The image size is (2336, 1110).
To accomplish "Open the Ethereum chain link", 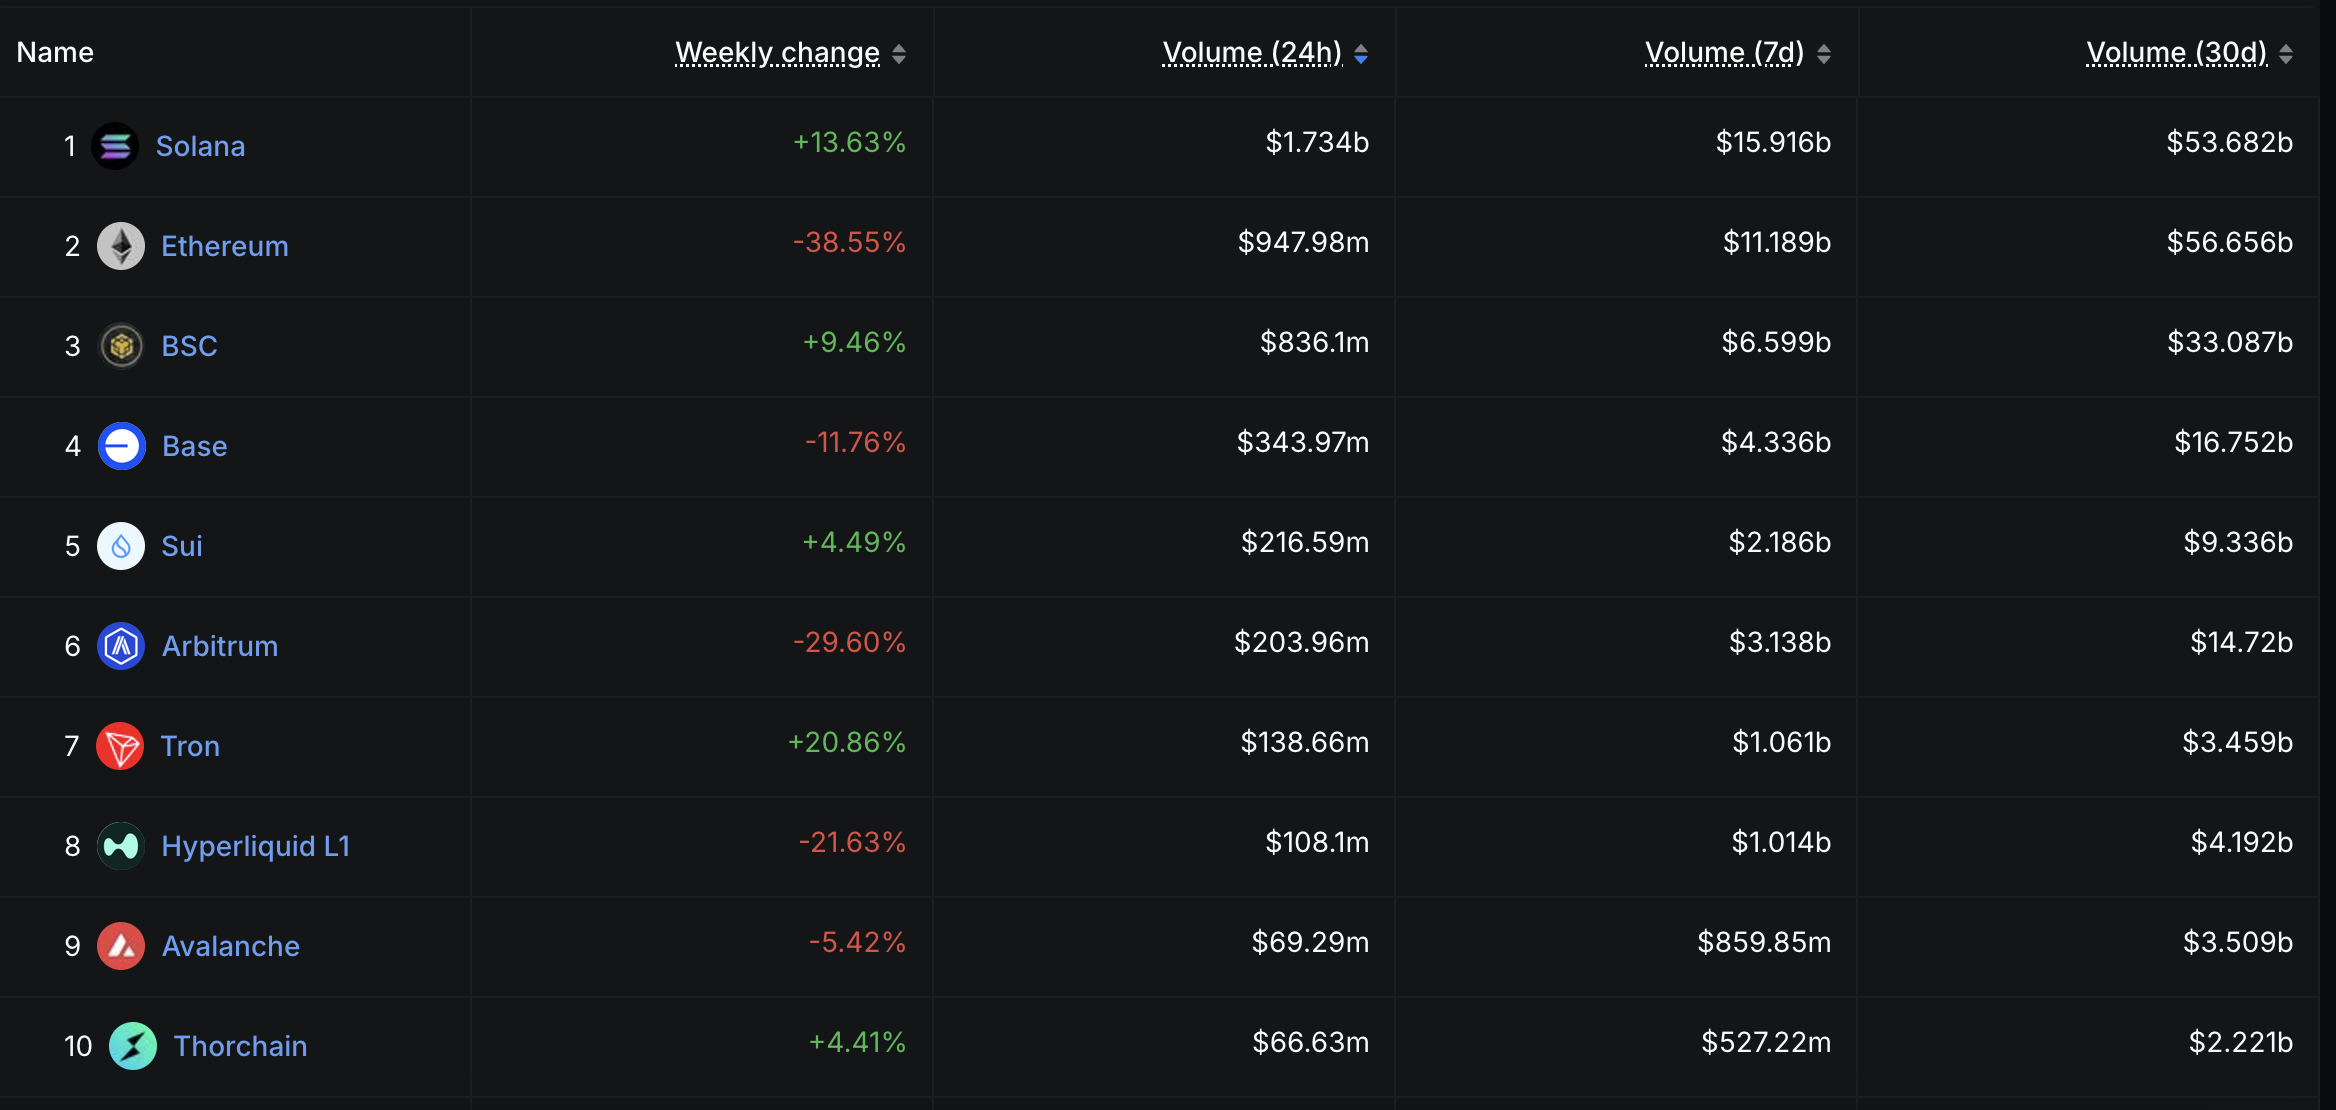I will [x=224, y=246].
